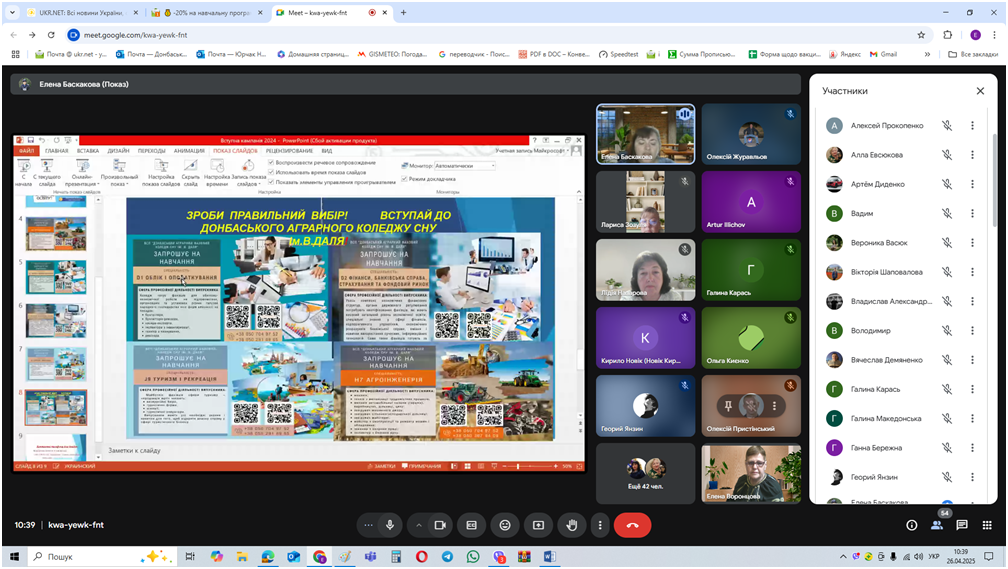
Task: Reload the Meet page
Action: pos(51,35)
